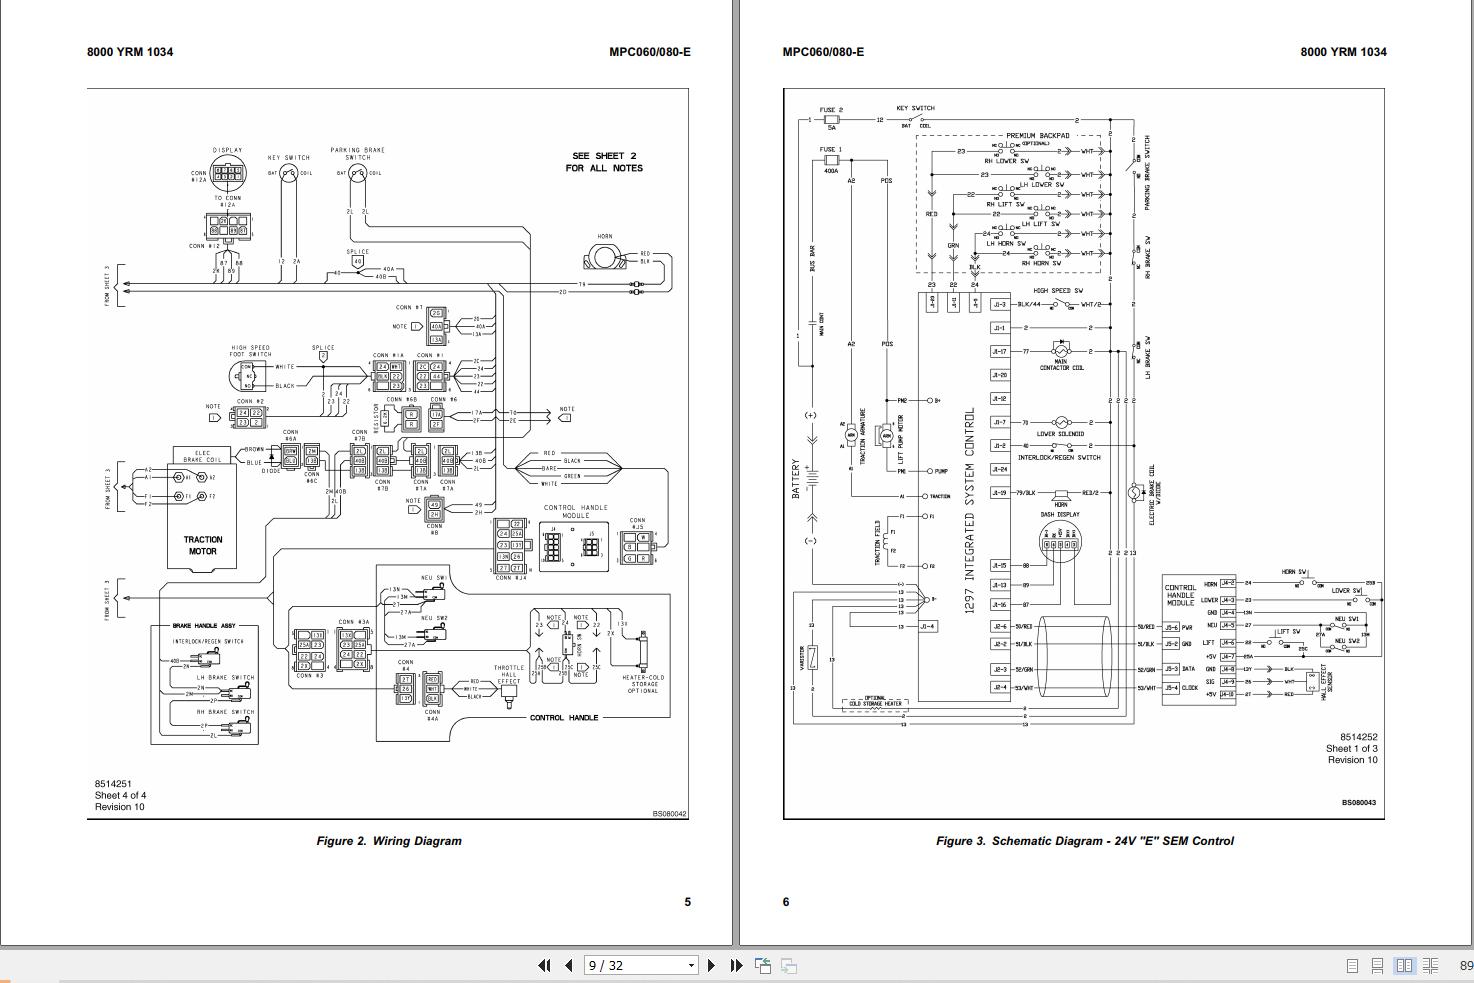Screen dimensions: 1474x983
Task: Go to the first page
Action: tap(544, 966)
